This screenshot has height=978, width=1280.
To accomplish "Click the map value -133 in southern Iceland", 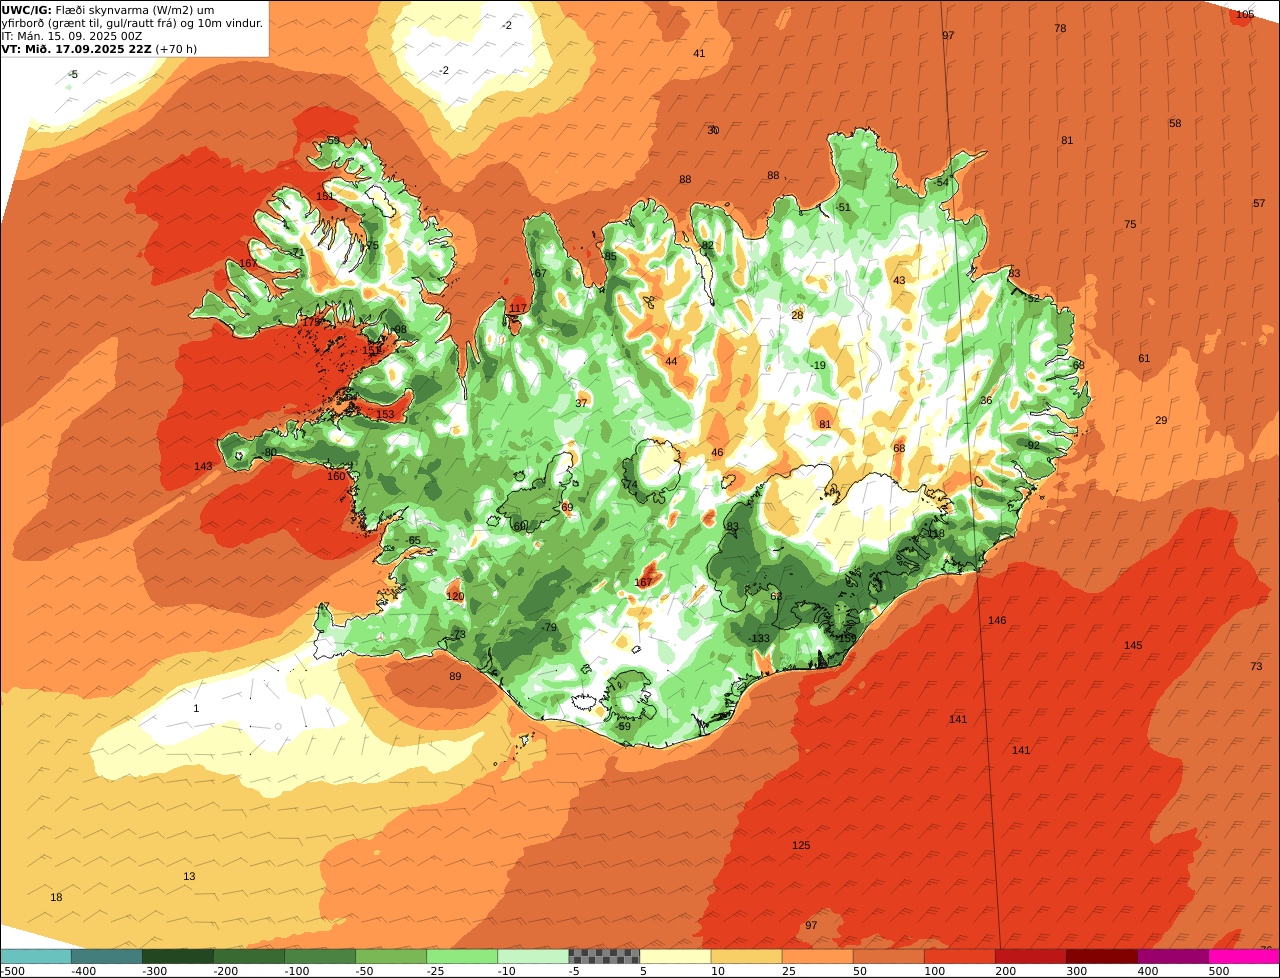I will (x=759, y=638).
